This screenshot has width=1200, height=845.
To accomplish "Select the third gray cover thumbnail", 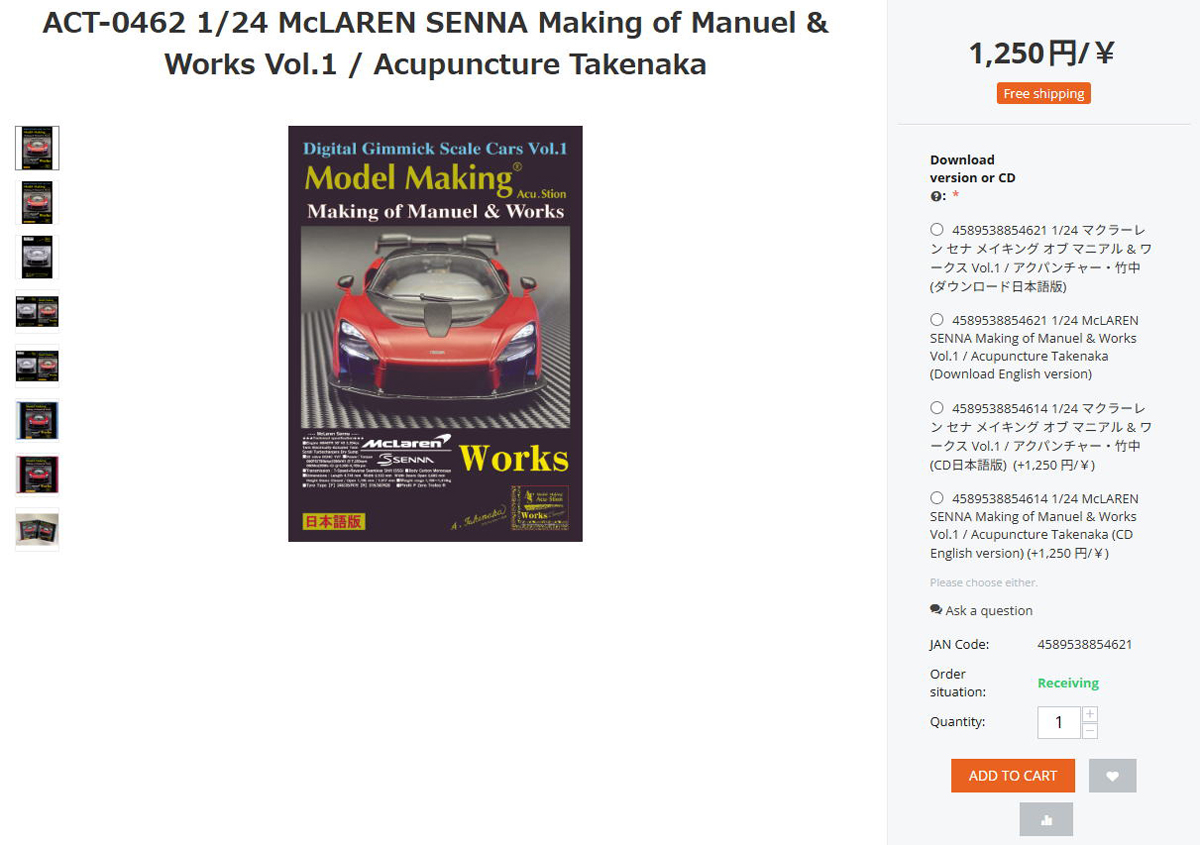I will [x=37, y=257].
